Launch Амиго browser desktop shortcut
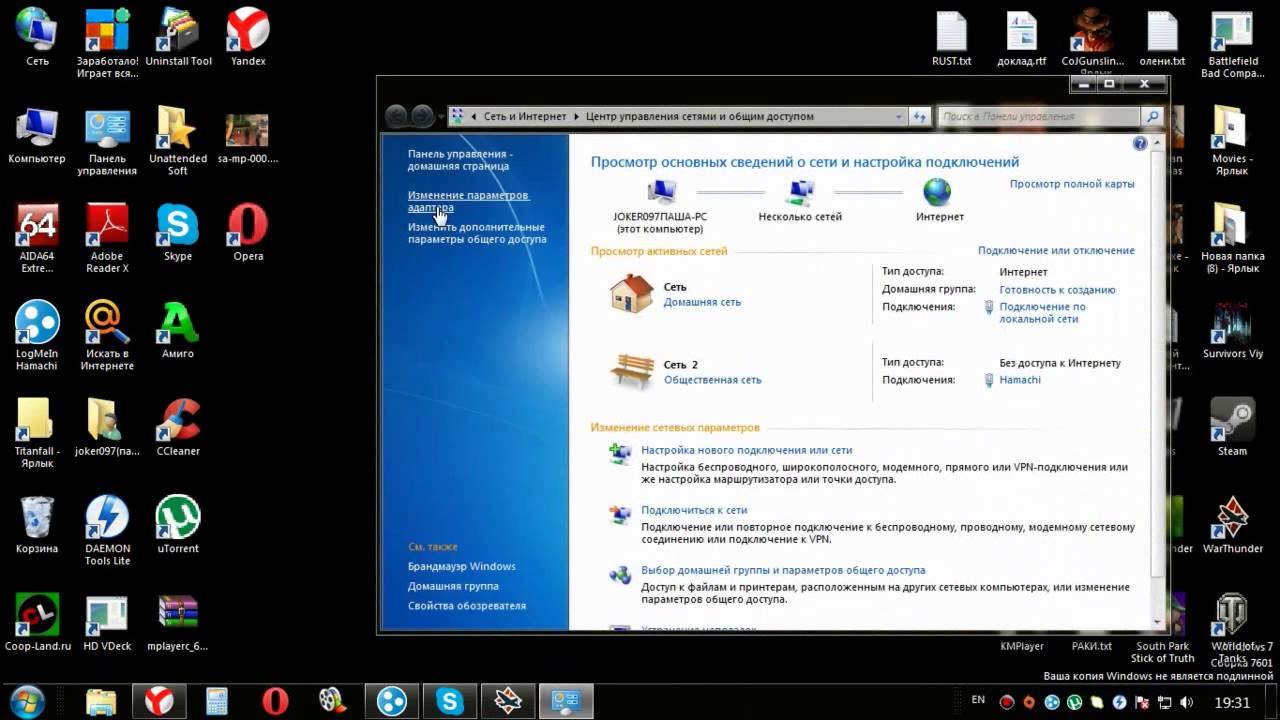 tap(178, 330)
